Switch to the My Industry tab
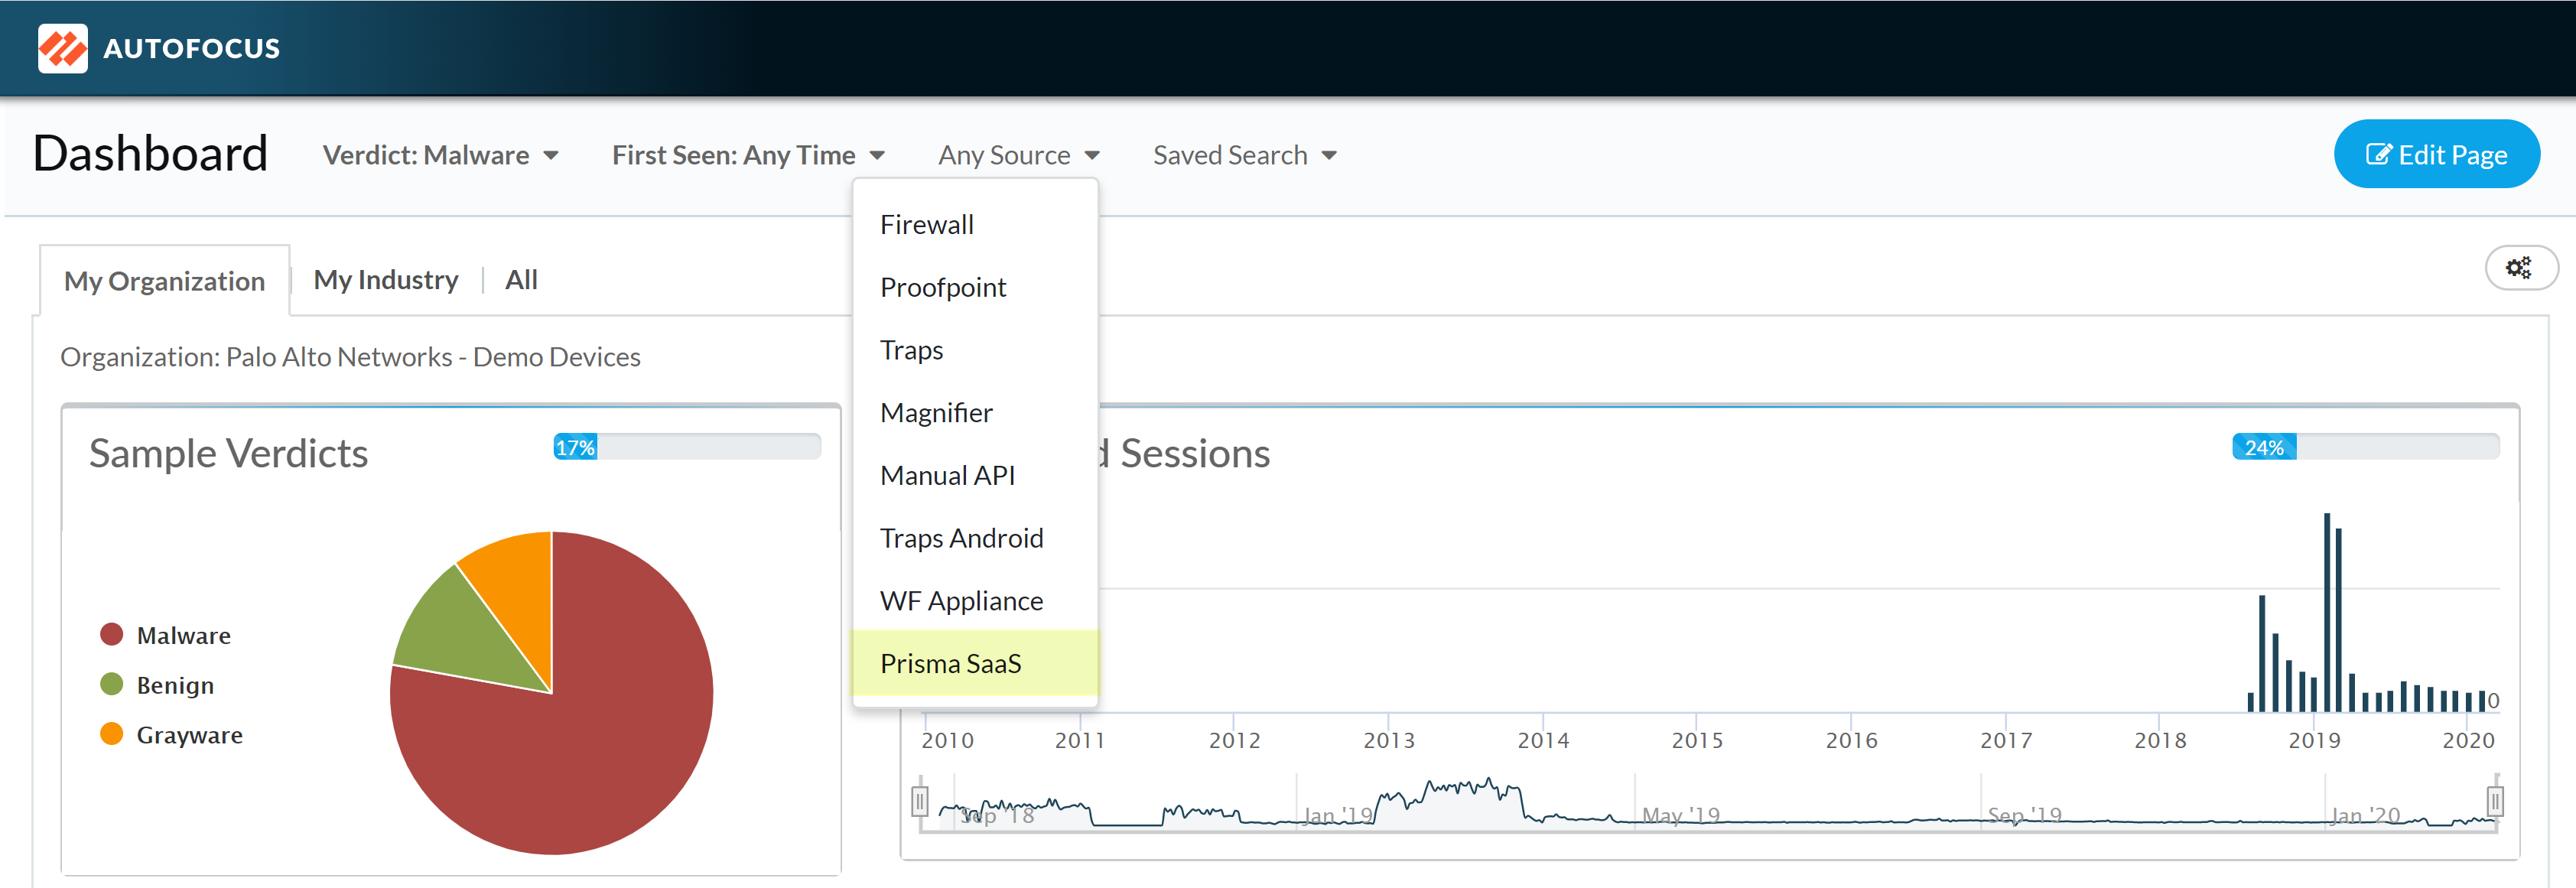Image resolution: width=2576 pixels, height=888 pixels. pos(385,280)
